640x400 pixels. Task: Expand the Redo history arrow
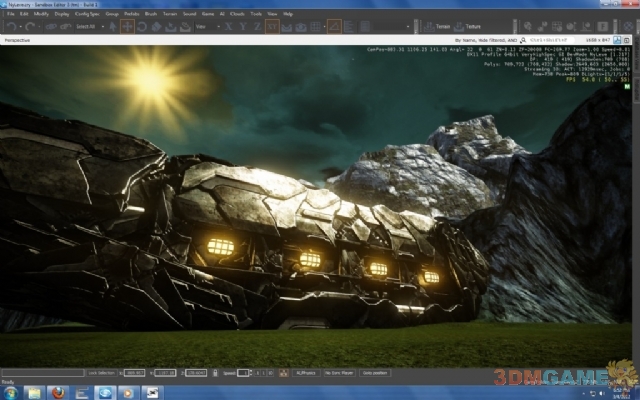(x=39, y=27)
